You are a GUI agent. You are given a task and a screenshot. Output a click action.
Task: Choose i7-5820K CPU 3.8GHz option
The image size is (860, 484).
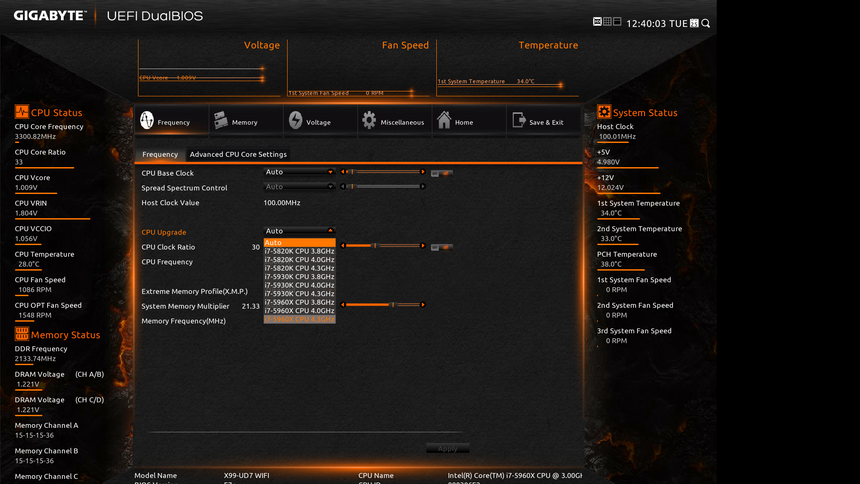click(x=299, y=251)
